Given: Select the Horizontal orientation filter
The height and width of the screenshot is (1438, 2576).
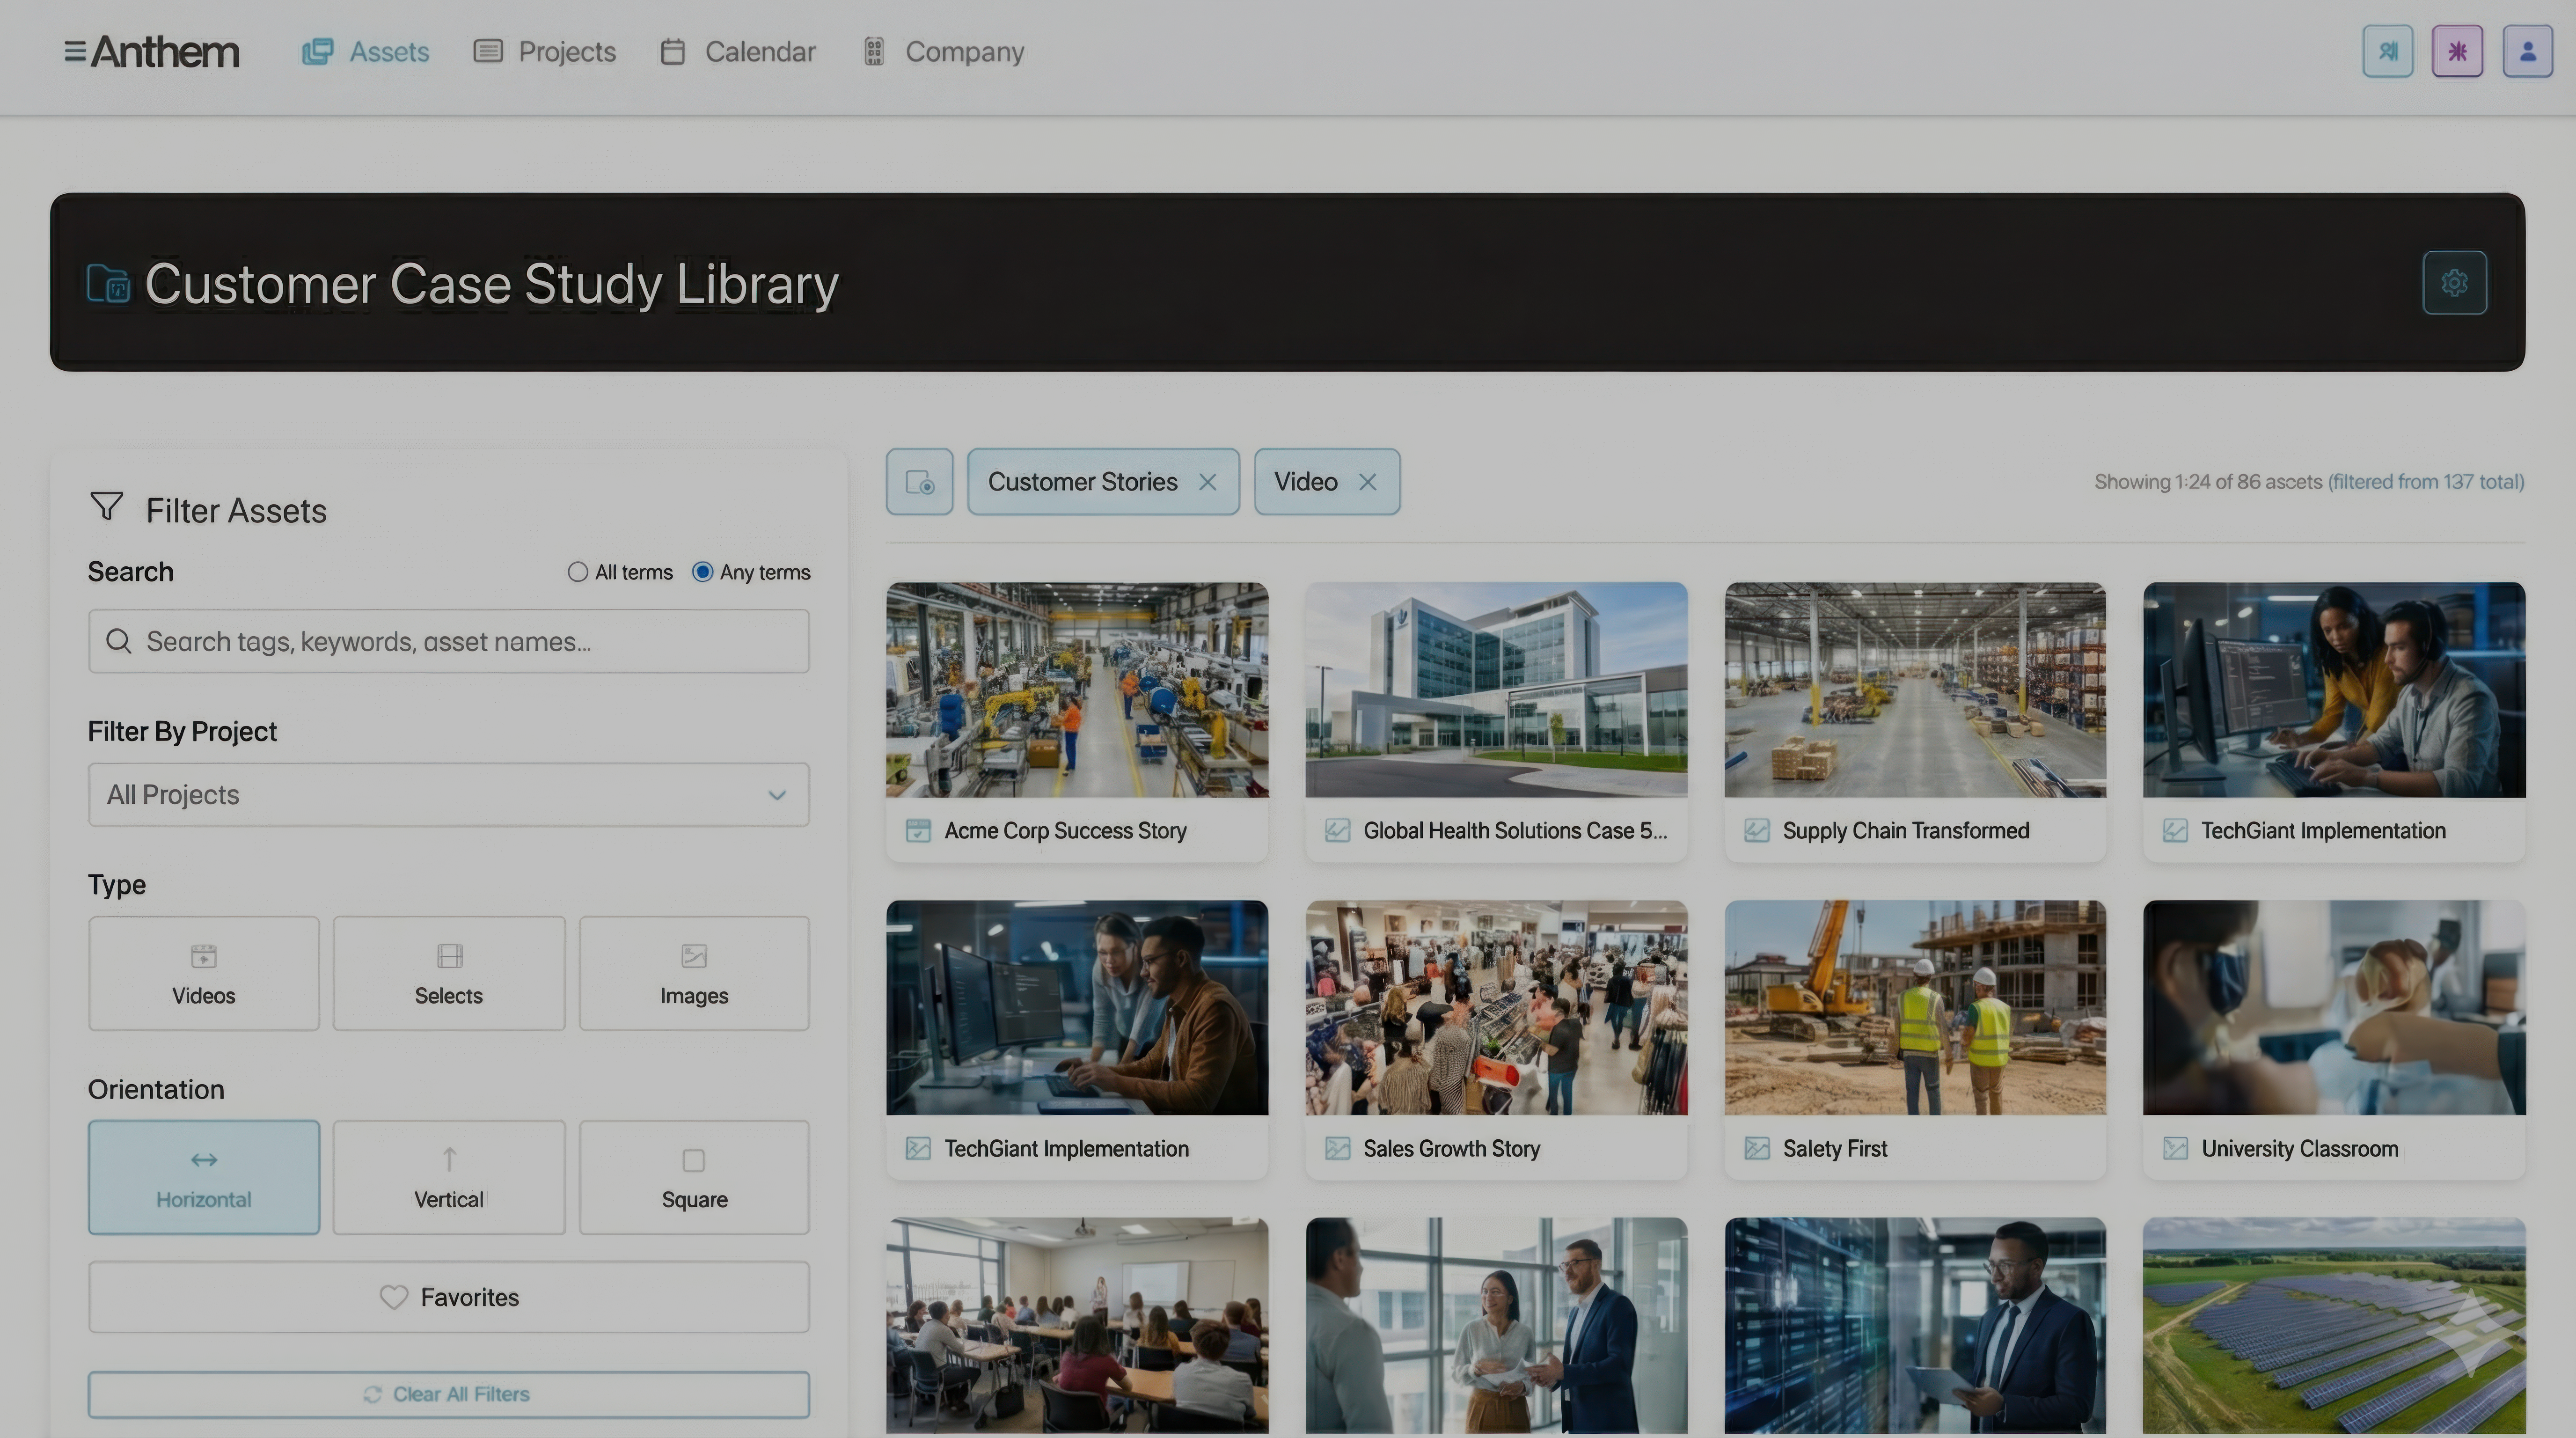Looking at the screenshot, I should tap(203, 1177).
